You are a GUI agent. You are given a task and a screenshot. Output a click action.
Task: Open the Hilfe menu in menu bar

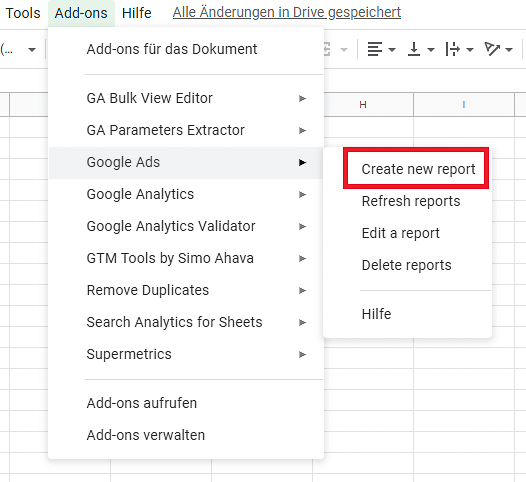point(137,13)
